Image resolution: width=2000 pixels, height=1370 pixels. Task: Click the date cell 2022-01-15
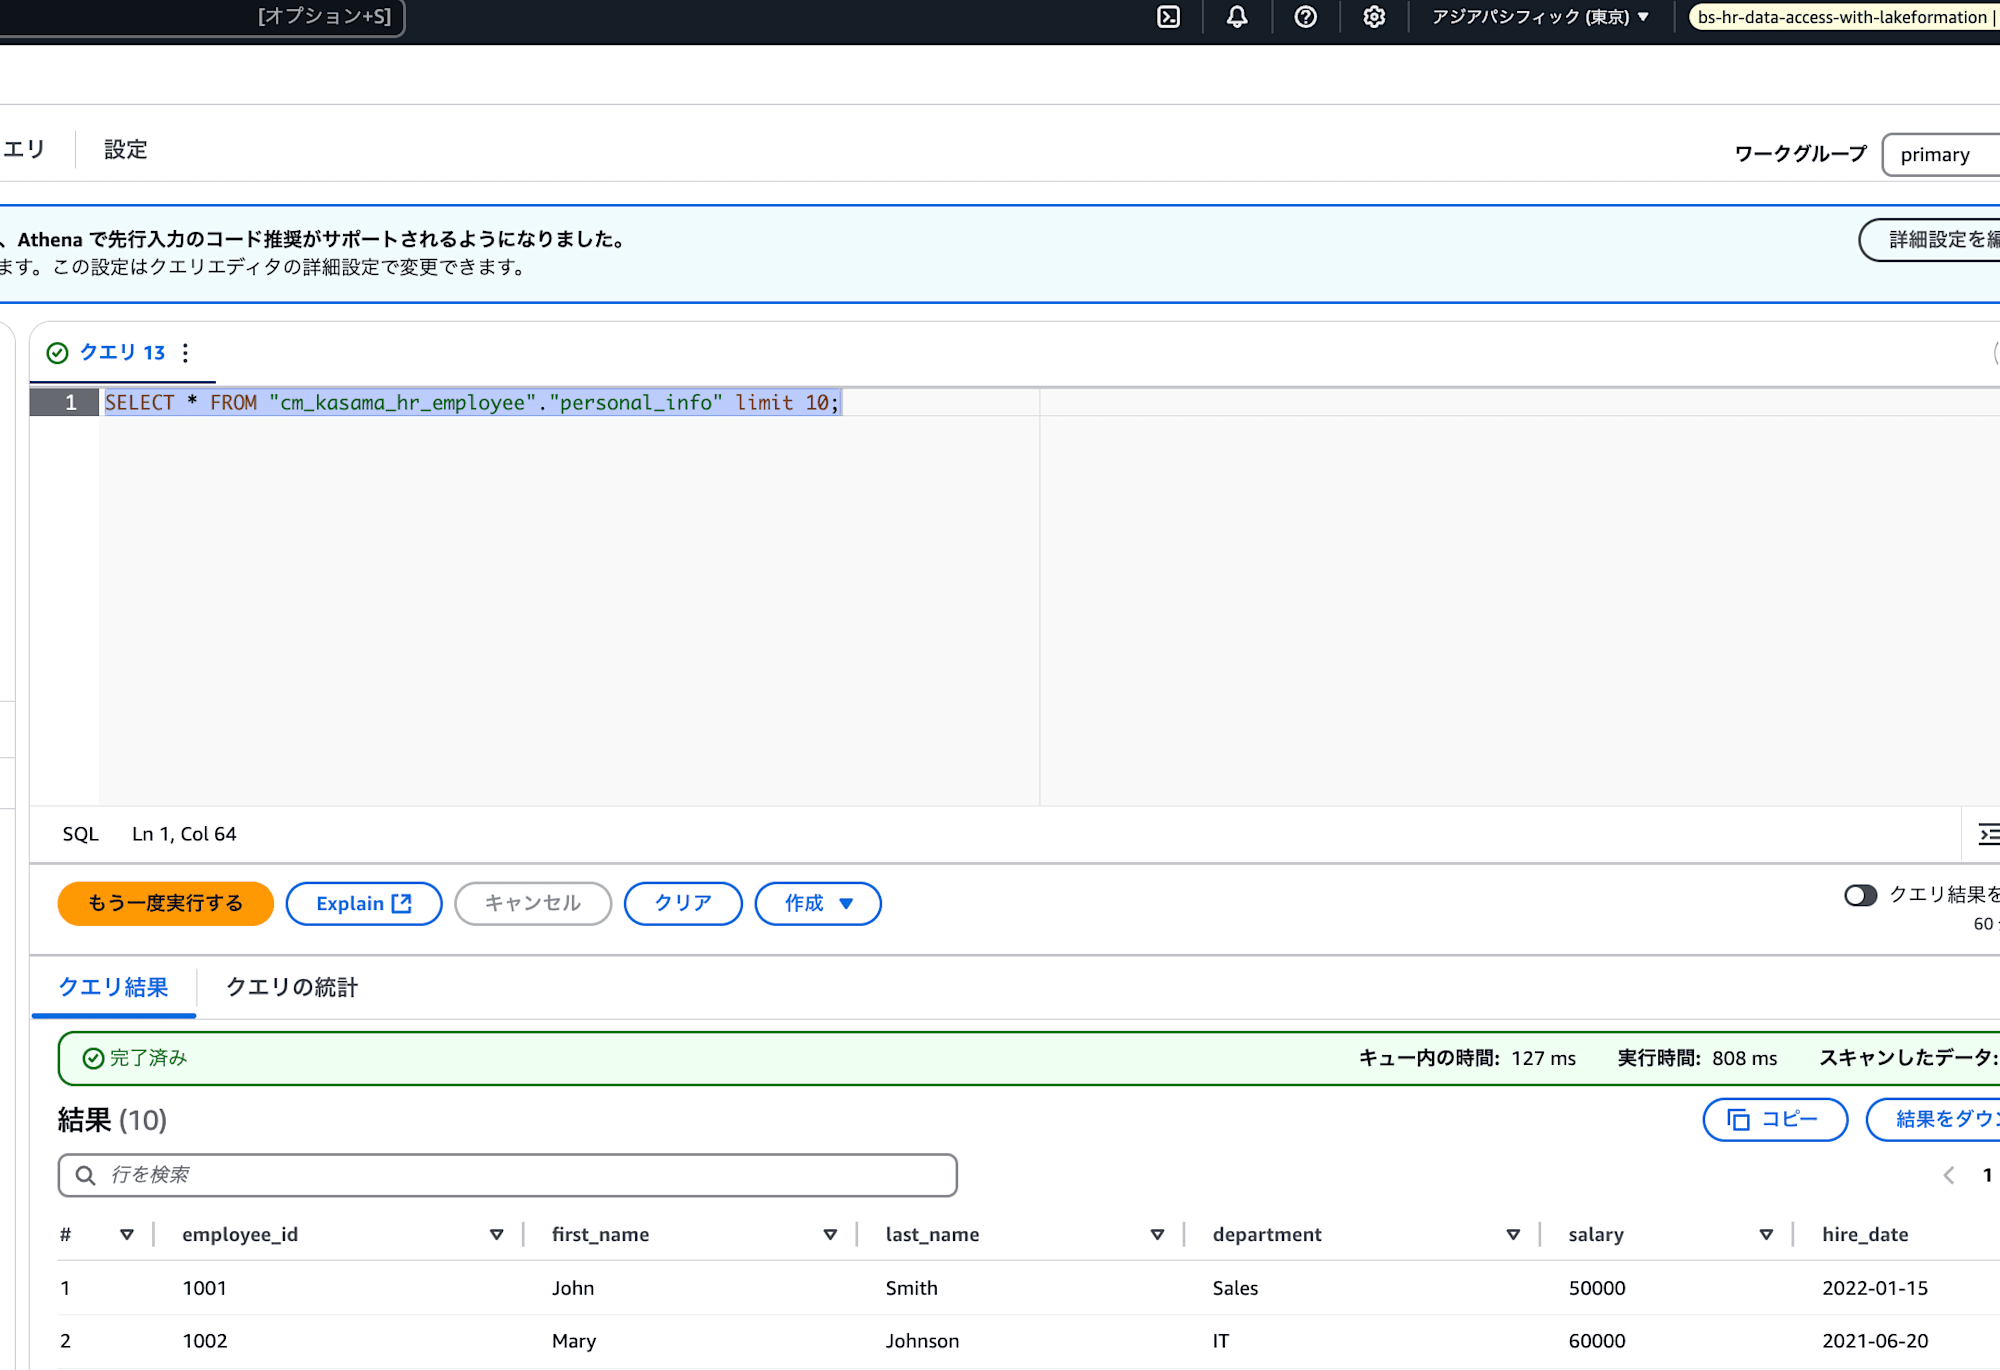pos(1875,1289)
